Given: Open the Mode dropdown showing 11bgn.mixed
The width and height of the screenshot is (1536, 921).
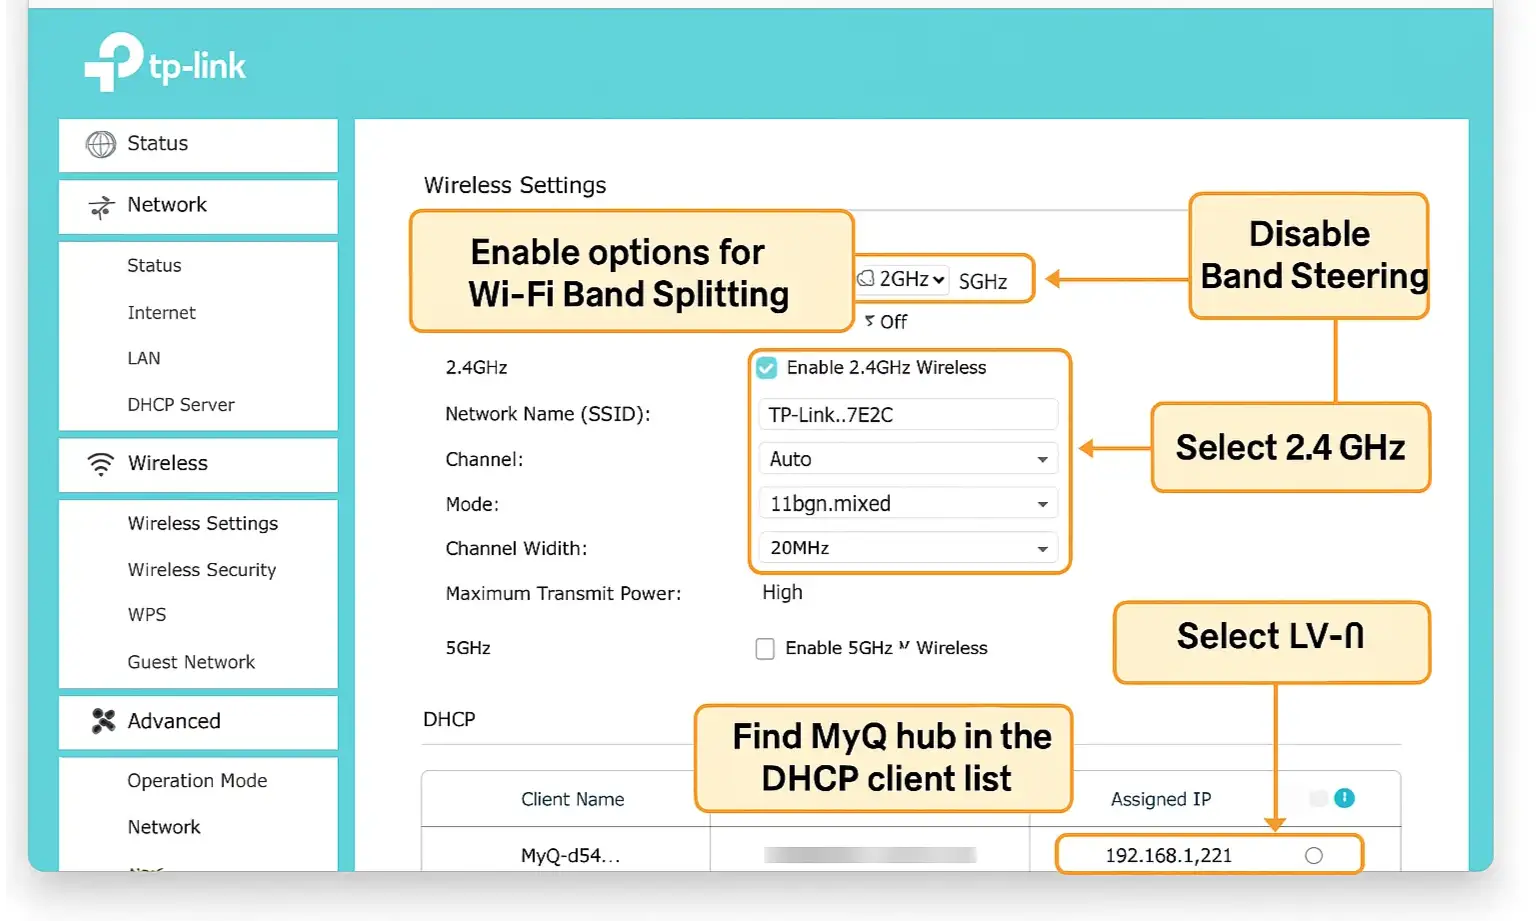Looking at the screenshot, I should (908, 503).
